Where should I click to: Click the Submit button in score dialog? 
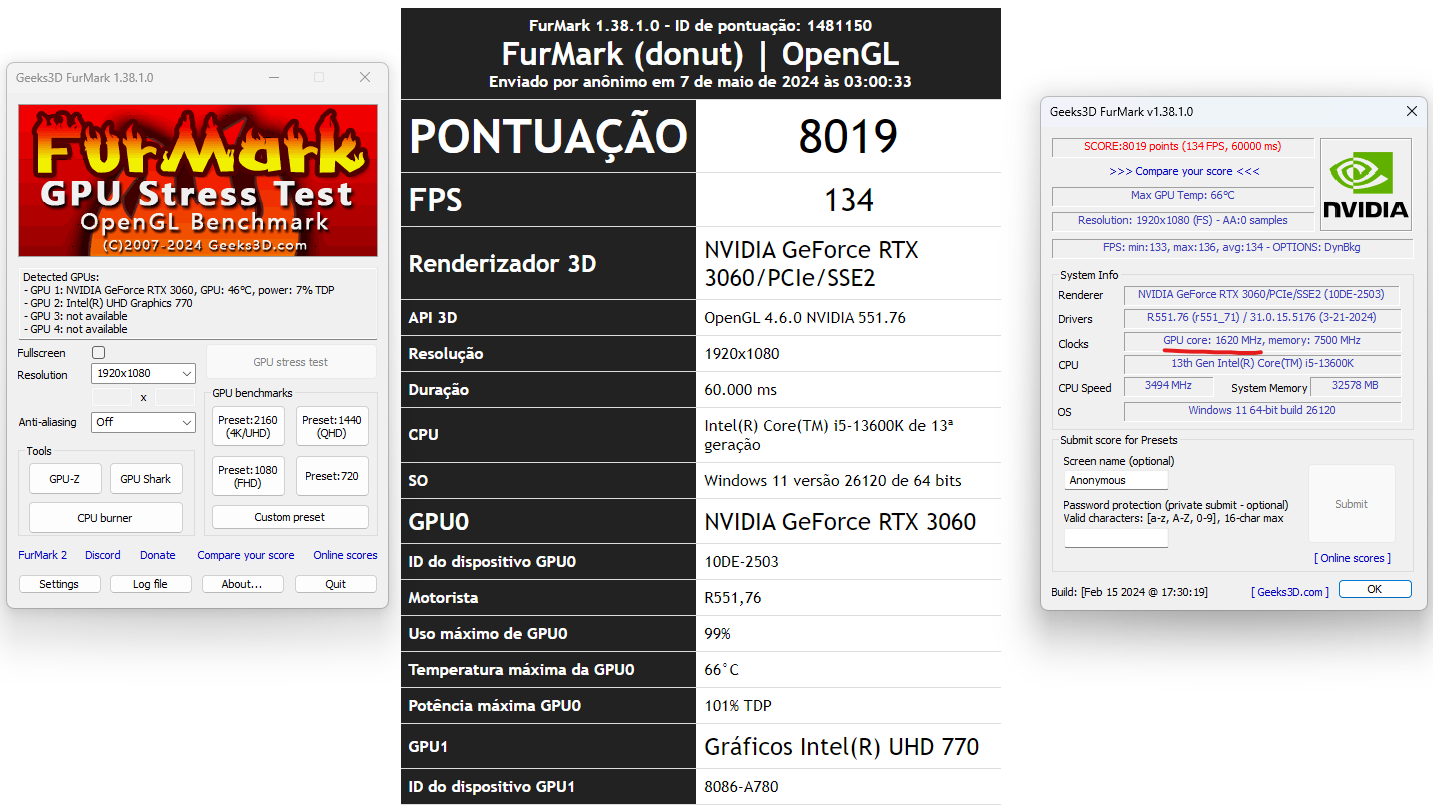[1351, 504]
